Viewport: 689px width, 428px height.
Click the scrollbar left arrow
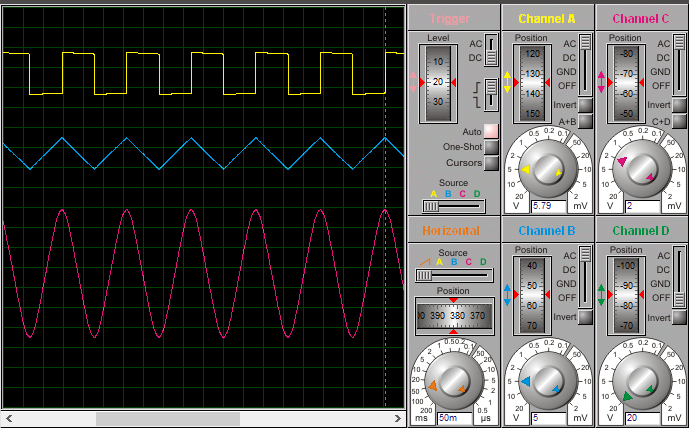[x=9, y=418]
